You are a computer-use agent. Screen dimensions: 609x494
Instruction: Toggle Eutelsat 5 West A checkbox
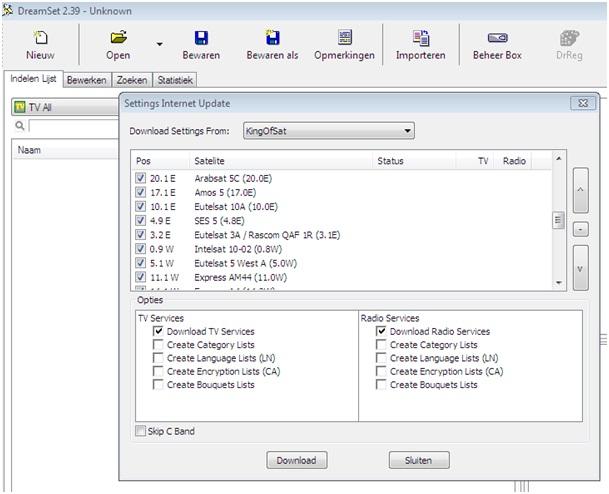click(x=140, y=263)
